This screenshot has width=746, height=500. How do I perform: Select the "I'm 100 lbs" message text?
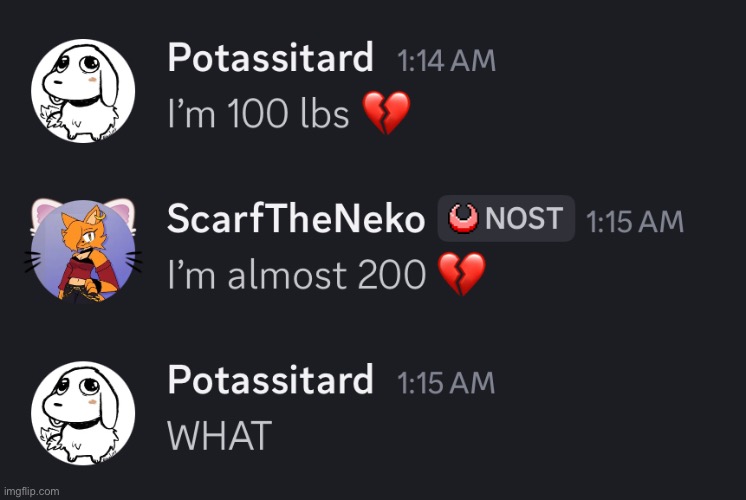pyautogui.click(x=257, y=115)
